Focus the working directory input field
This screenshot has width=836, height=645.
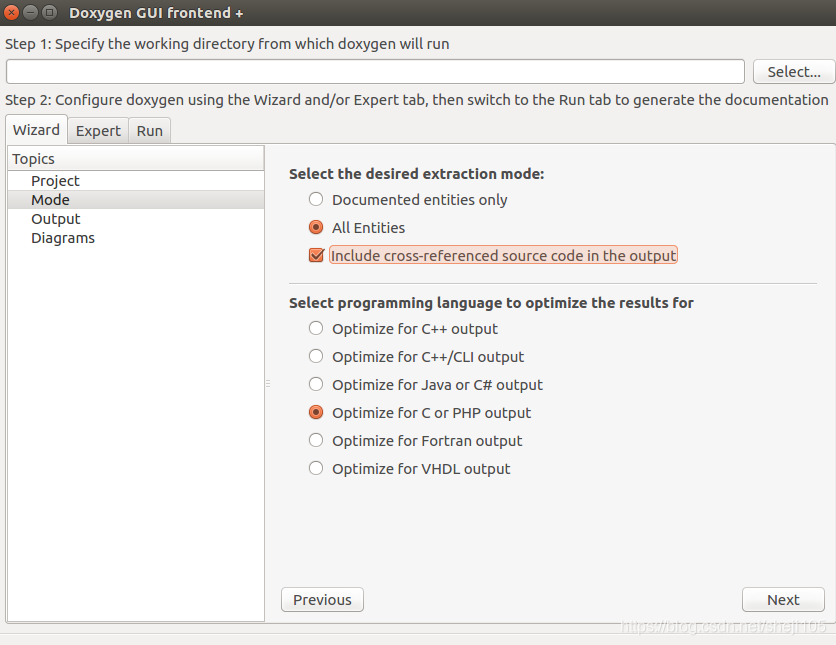point(375,71)
